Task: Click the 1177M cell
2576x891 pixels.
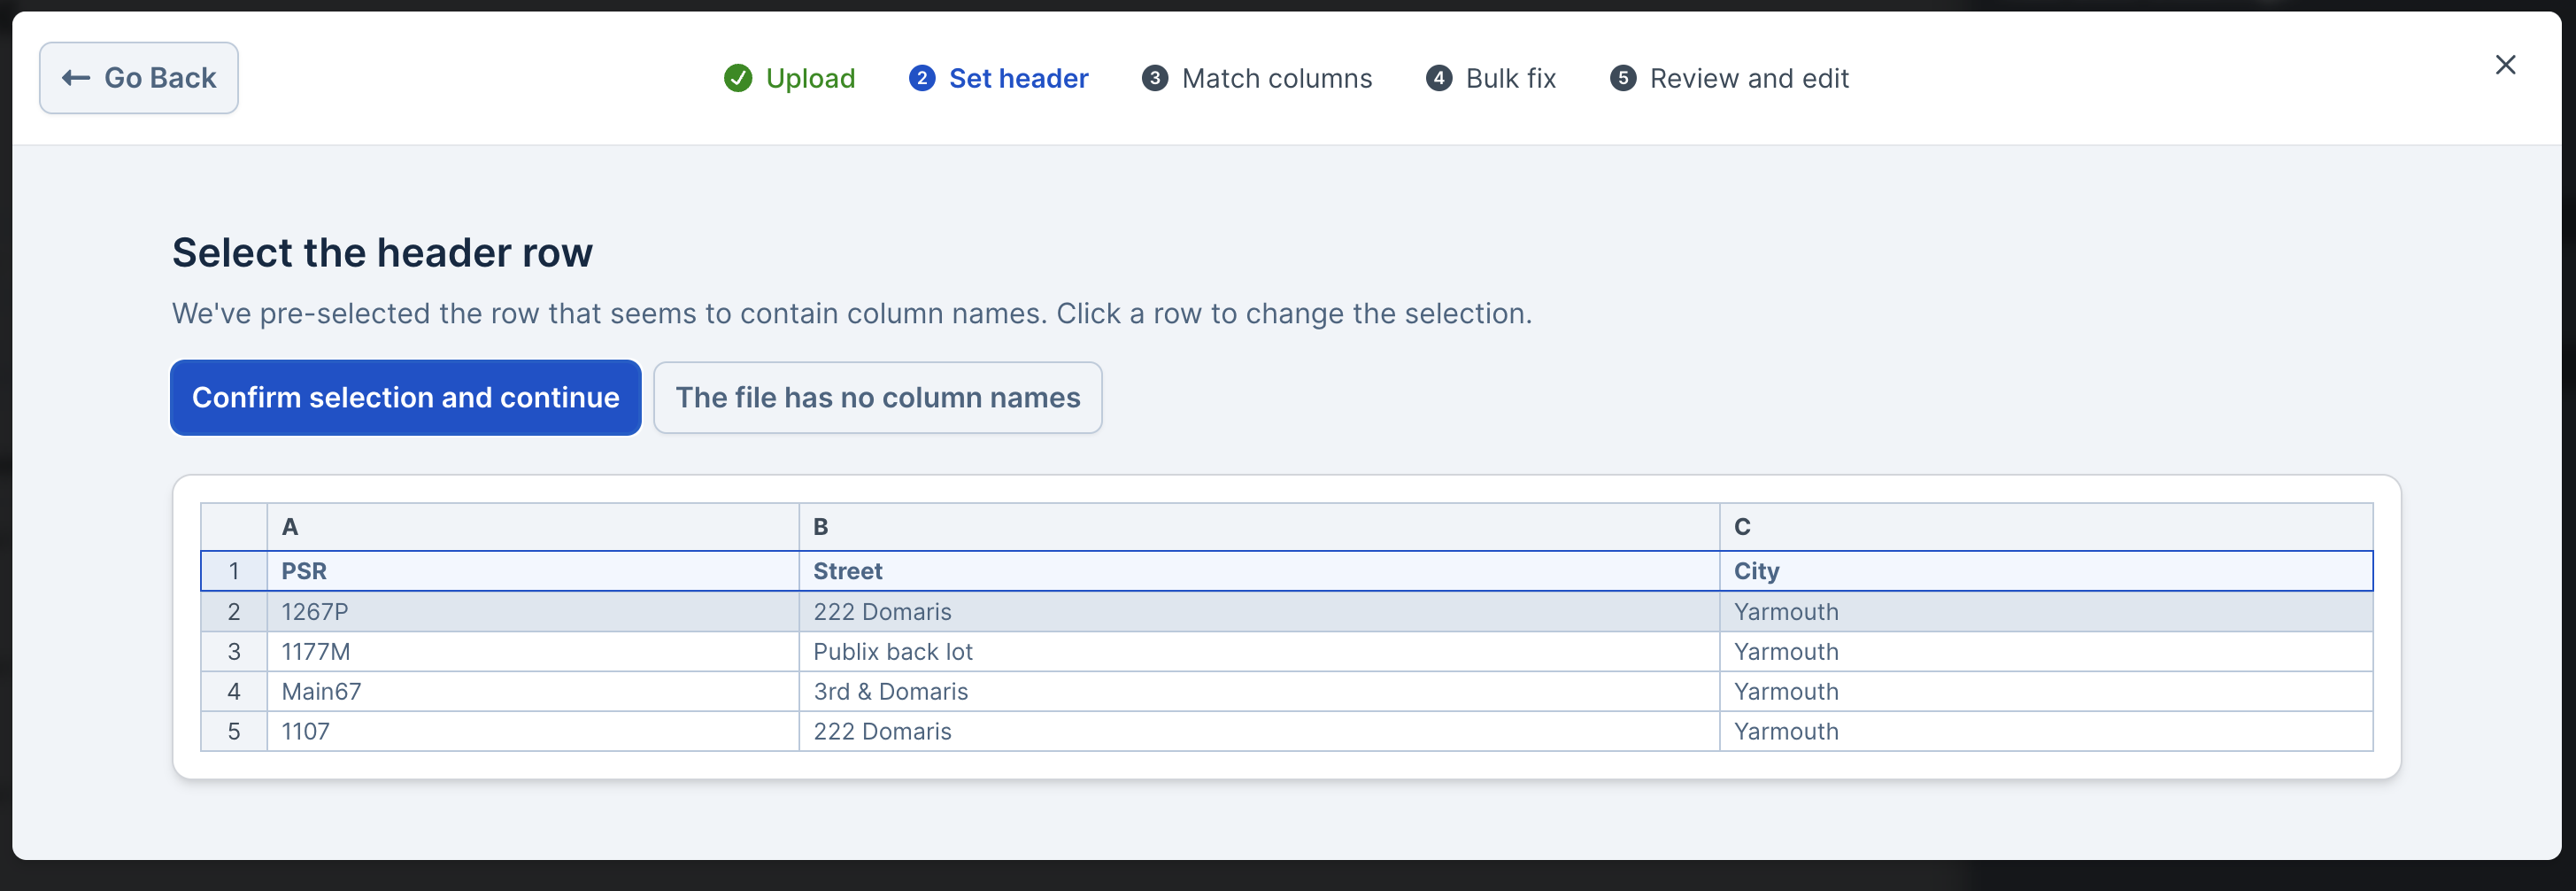Action: point(533,652)
